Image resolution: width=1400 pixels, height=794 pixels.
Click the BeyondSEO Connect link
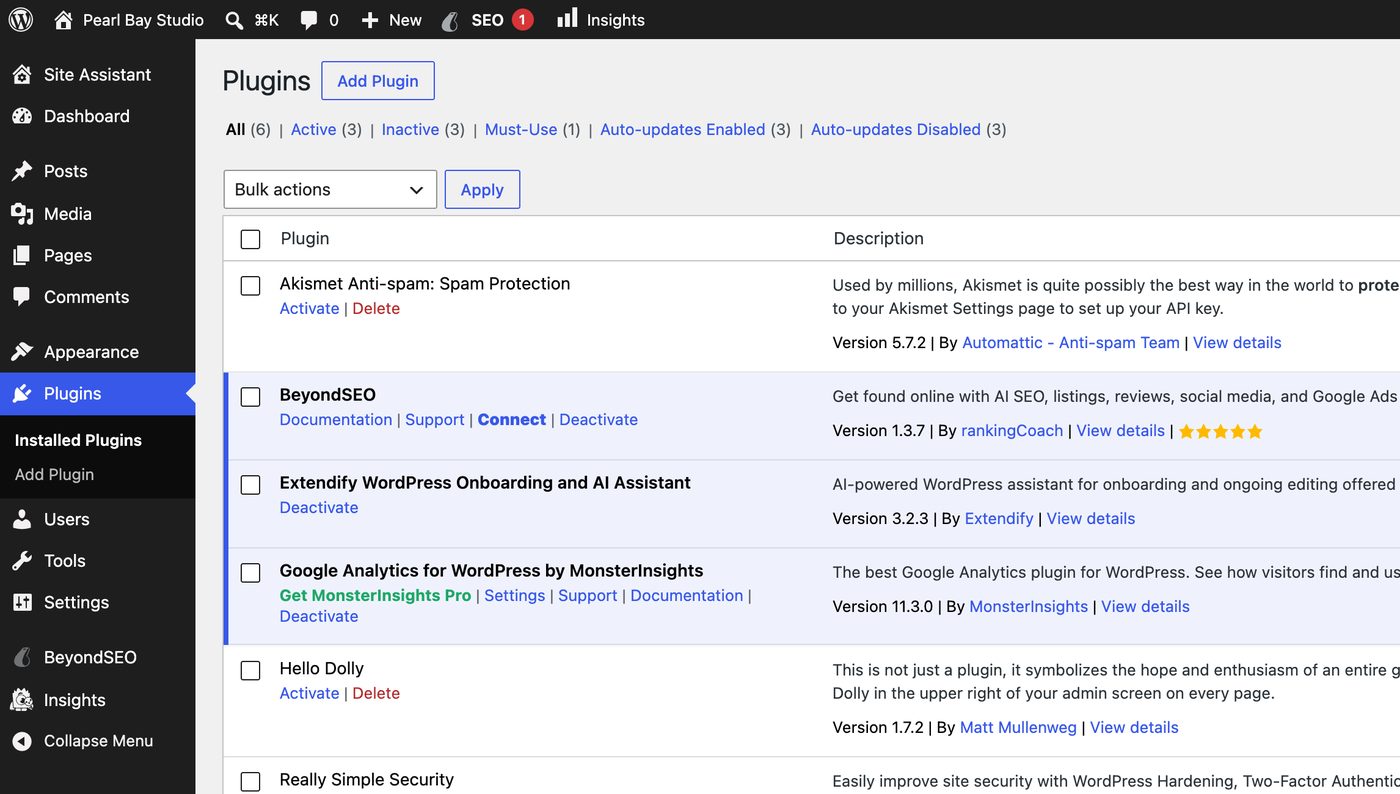point(512,419)
